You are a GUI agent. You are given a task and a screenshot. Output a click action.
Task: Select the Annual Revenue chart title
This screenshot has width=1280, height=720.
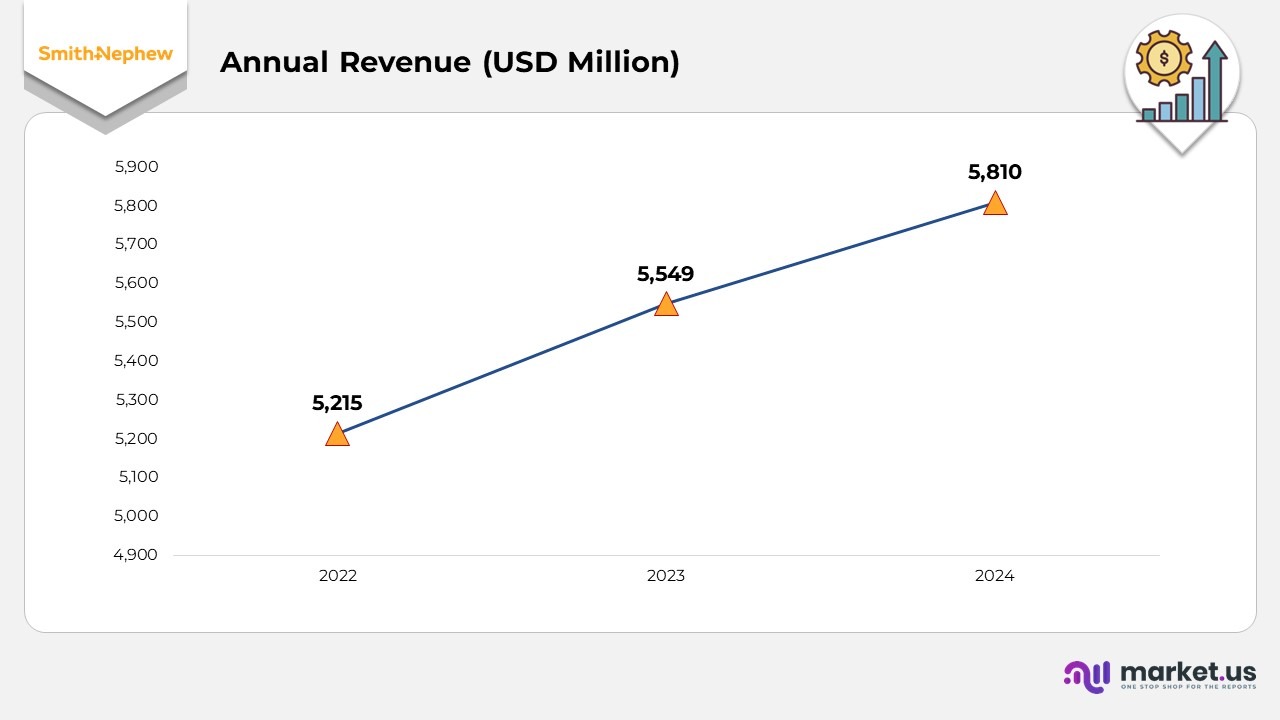pos(449,62)
